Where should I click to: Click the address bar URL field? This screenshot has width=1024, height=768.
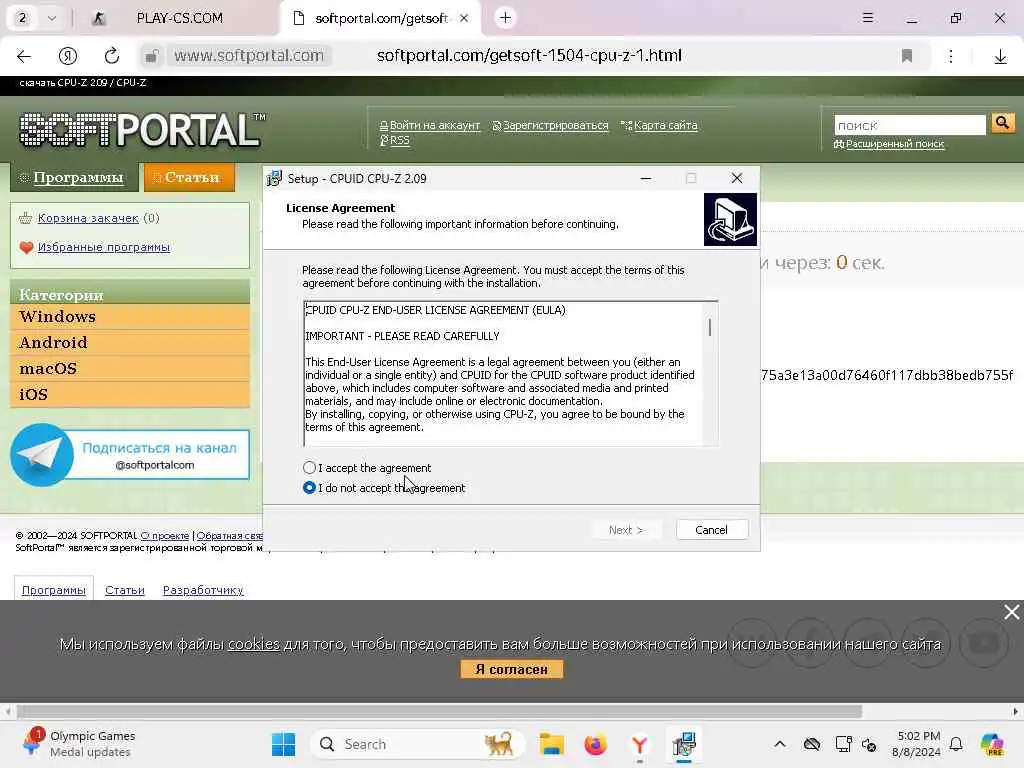[x=529, y=56]
